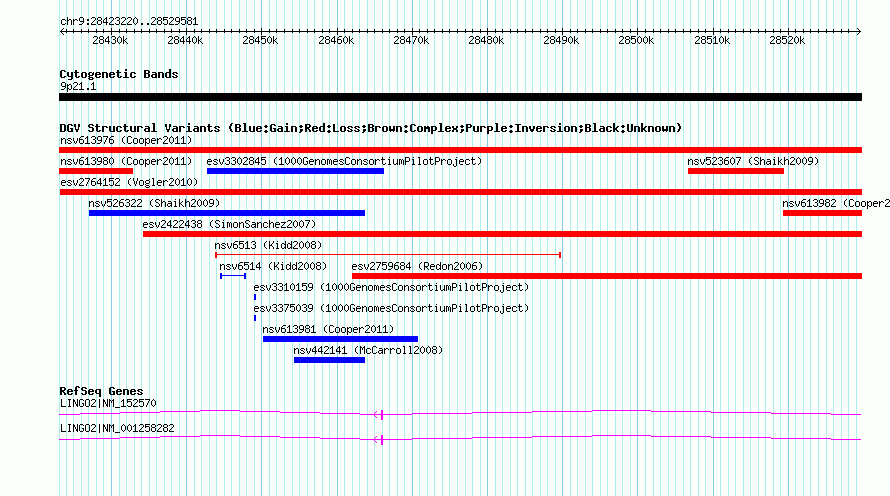The image size is (890, 496).
Task: Open the esv3302845 1000GenomesConsortiumPilotProject label
Action: (x=344, y=161)
